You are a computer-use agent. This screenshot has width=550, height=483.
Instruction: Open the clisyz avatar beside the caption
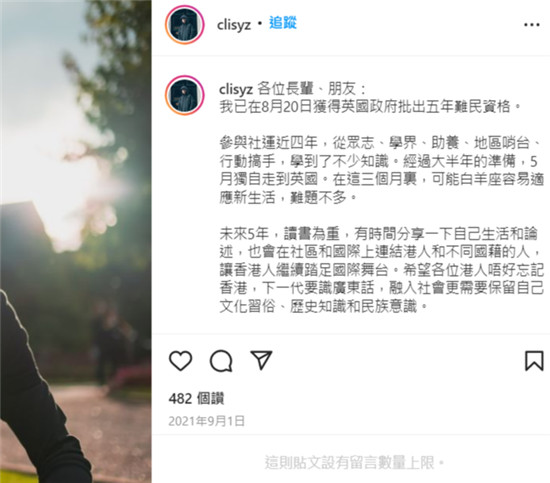click(185, 95)
